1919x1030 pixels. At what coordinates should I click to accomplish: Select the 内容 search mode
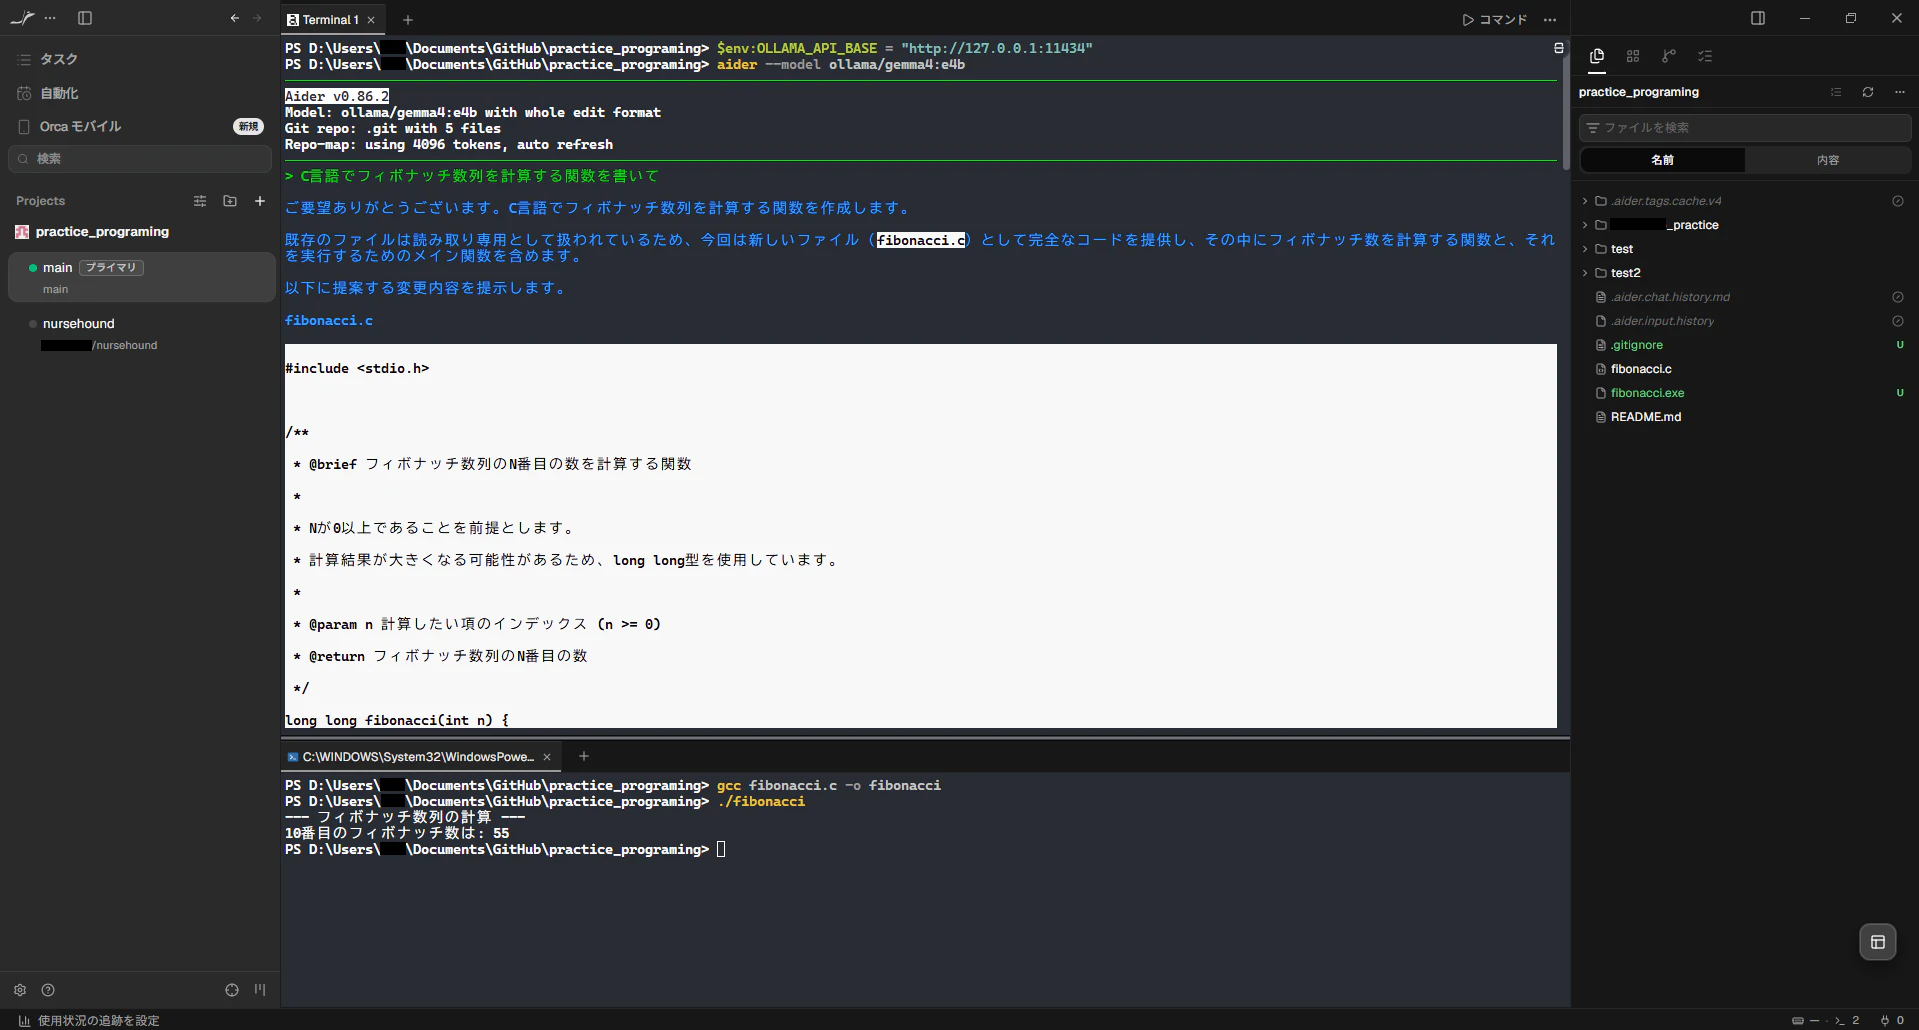[x=1828, y=160]
